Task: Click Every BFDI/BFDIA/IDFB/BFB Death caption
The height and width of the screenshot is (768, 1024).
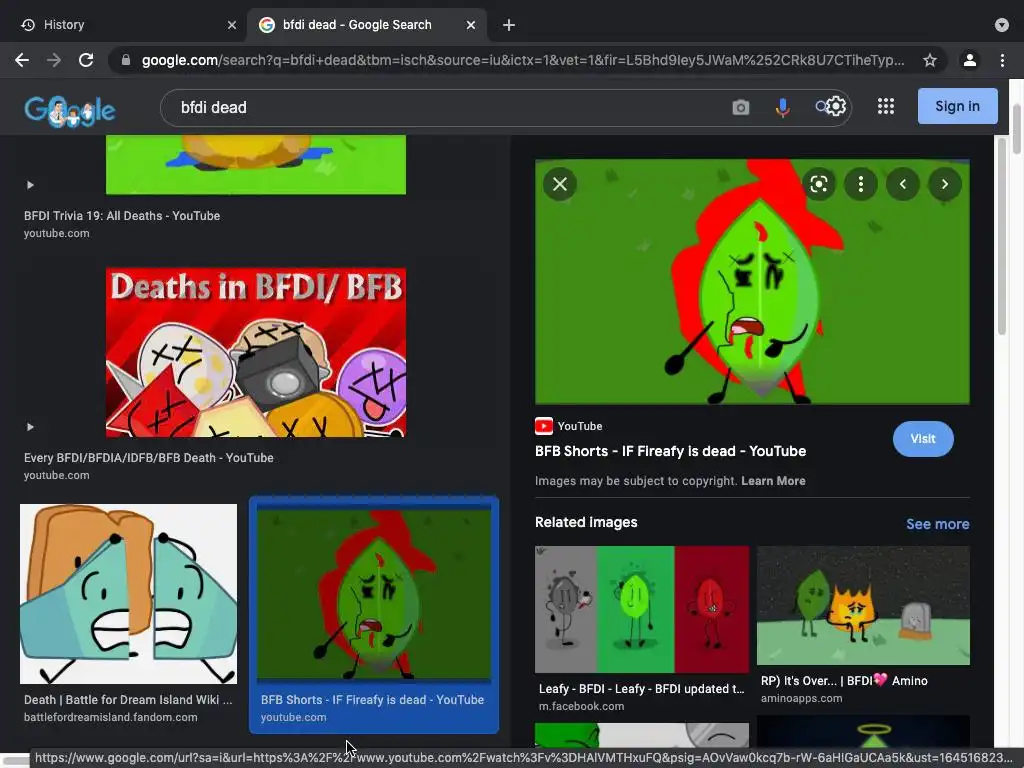Action: (x=149, y=458)
